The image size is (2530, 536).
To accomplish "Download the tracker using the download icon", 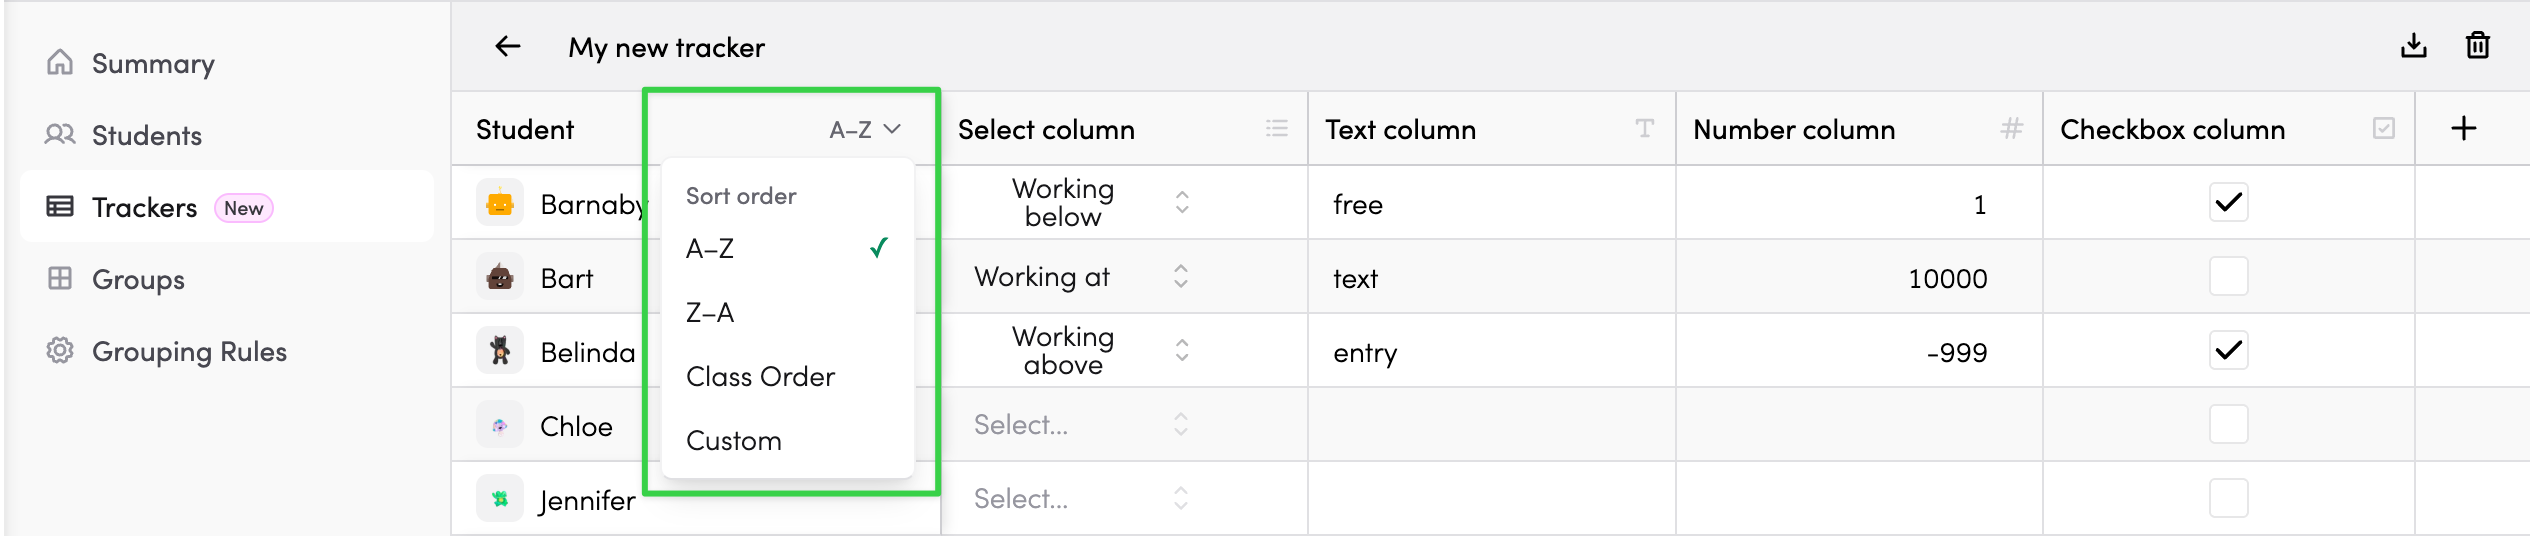I will [x=2413, y=46].
